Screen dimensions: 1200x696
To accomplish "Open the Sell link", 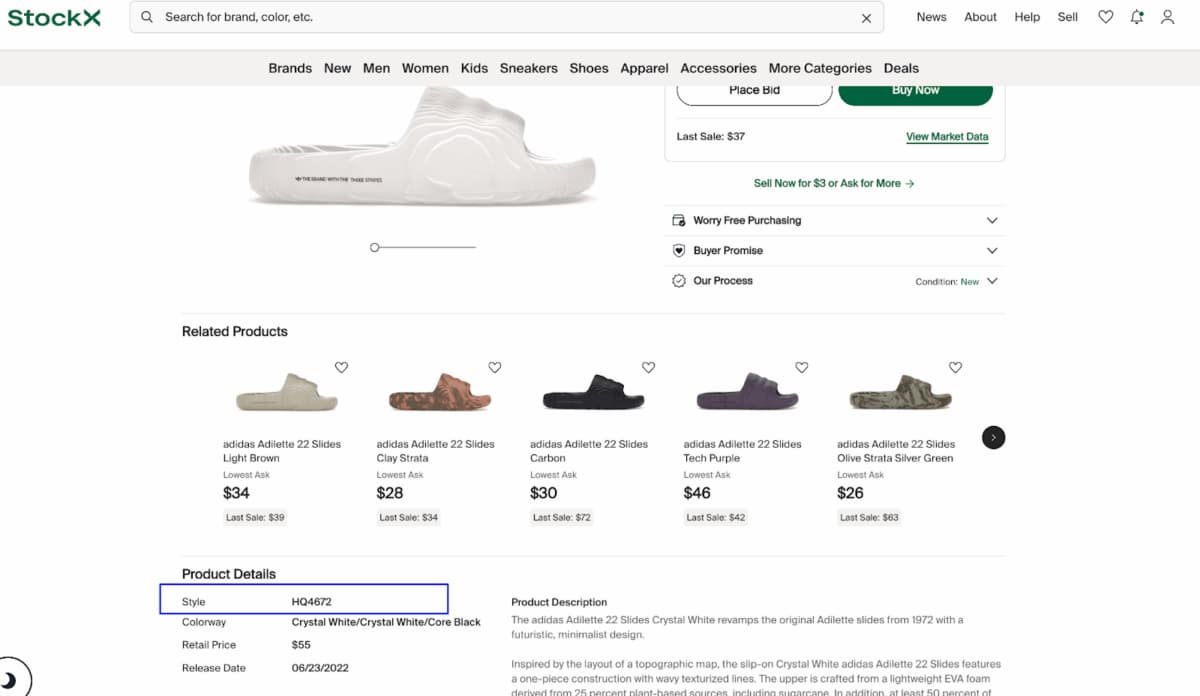I will (x=1068, y=17).
